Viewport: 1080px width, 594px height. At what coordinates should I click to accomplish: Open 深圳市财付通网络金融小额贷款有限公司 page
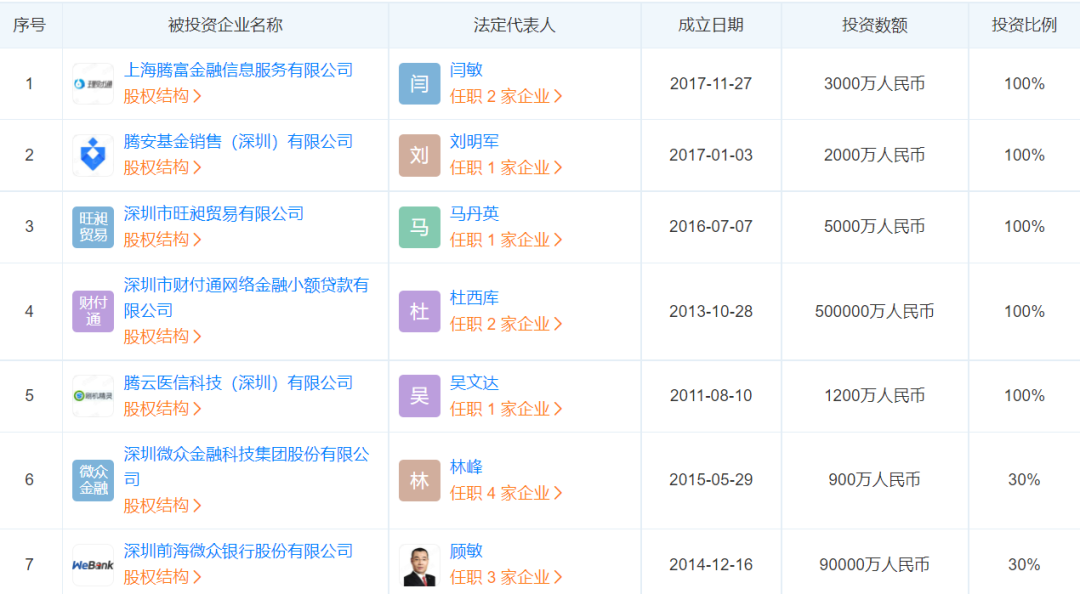(x=247, y=298)
